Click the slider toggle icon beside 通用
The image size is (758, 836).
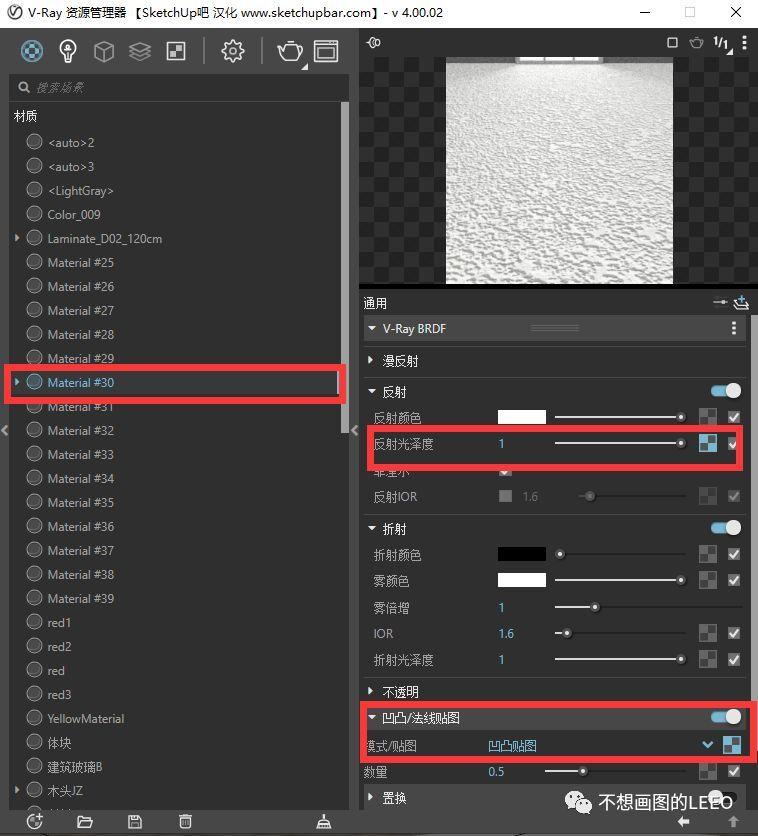[x=720, y=302]
